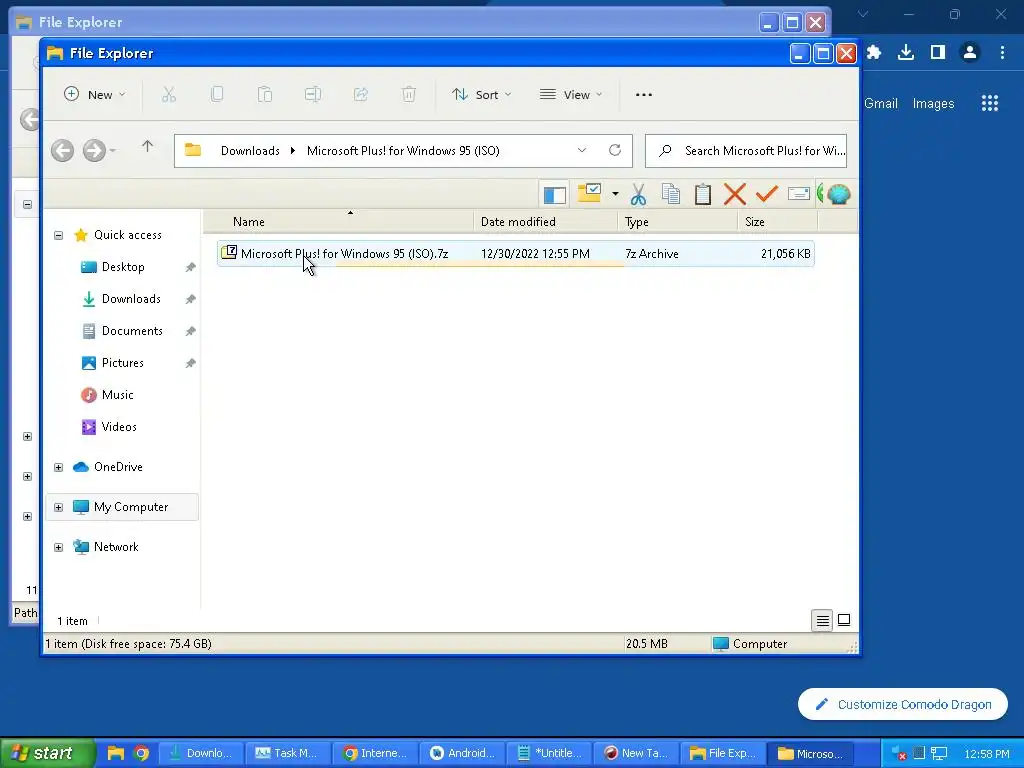Open the browser Downloads icon
Screen dimensions: 1024x768
coord(906,52)
